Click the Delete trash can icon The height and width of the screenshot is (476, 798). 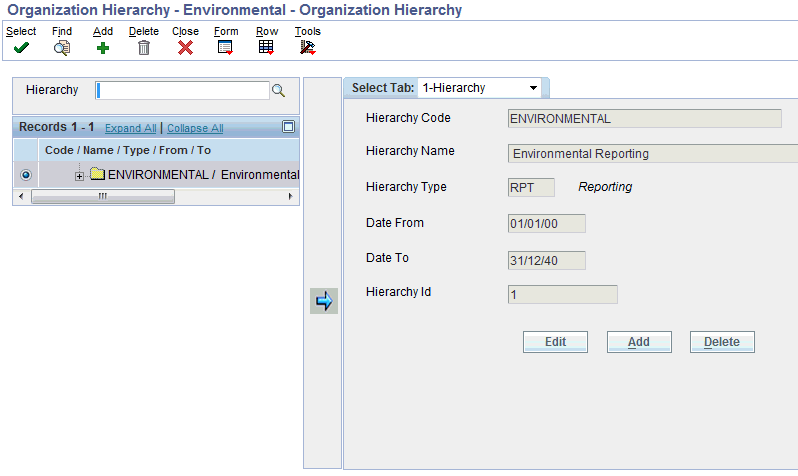tap(144, 47)
